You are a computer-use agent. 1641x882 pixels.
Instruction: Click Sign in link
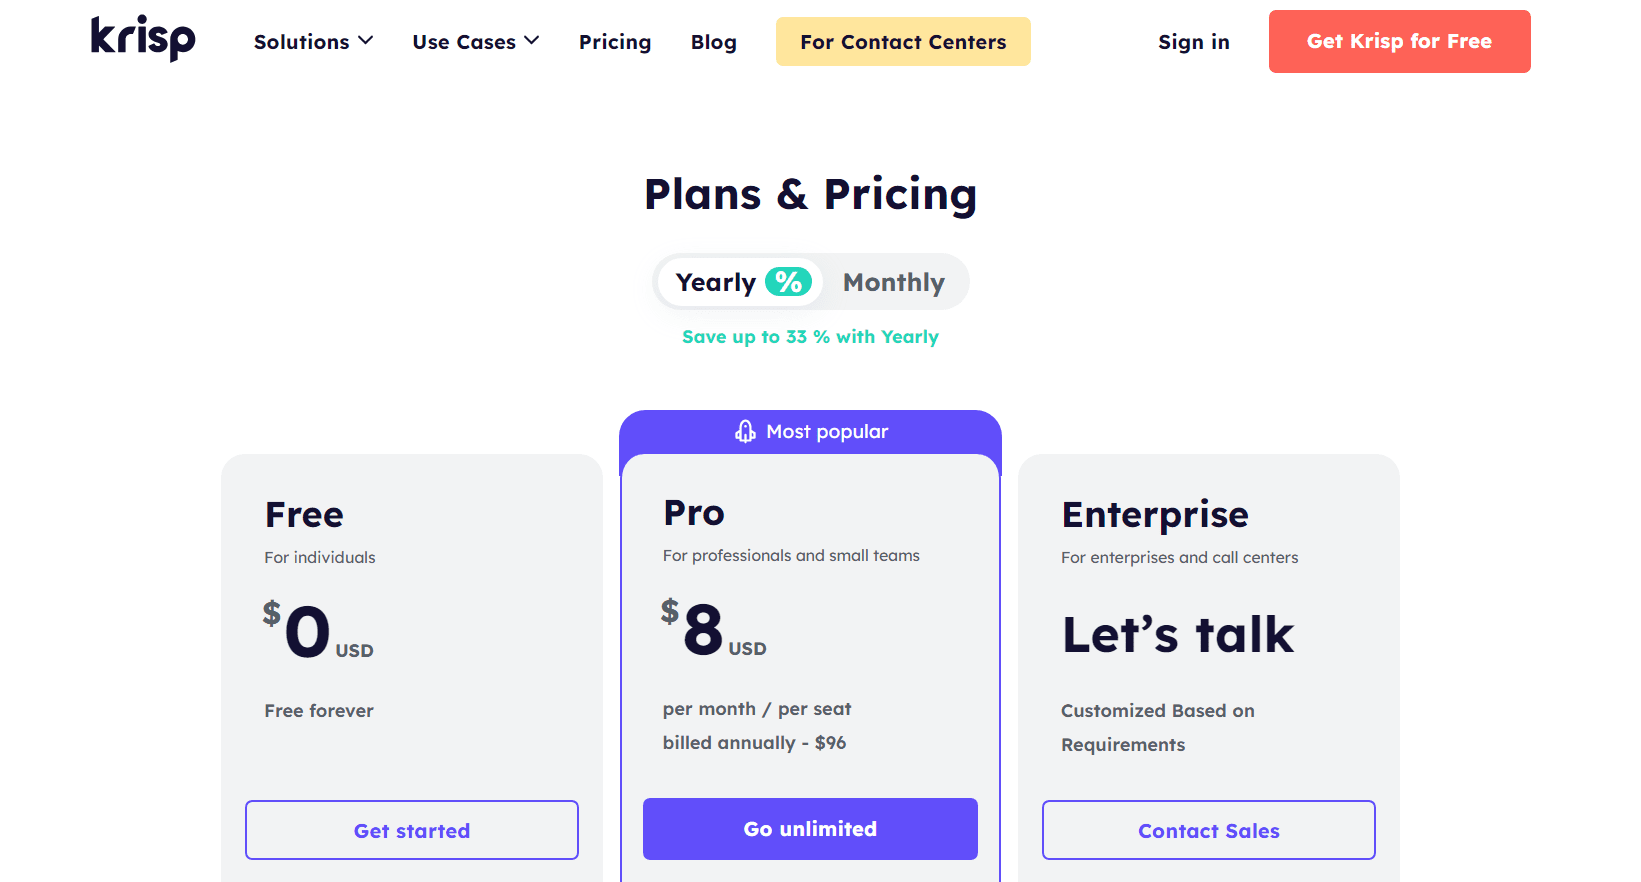click(1194, 42)
